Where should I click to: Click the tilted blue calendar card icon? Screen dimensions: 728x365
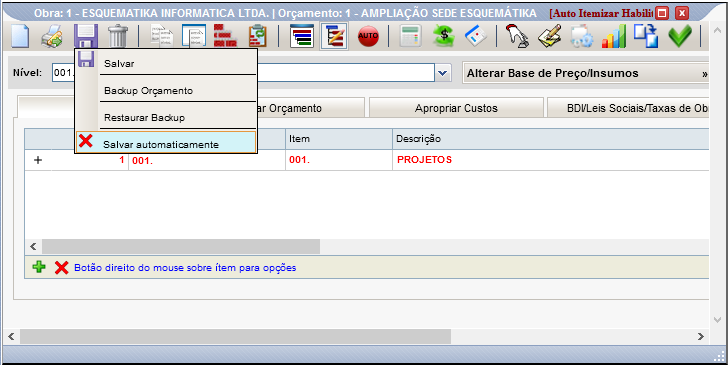tap(476, 36)
